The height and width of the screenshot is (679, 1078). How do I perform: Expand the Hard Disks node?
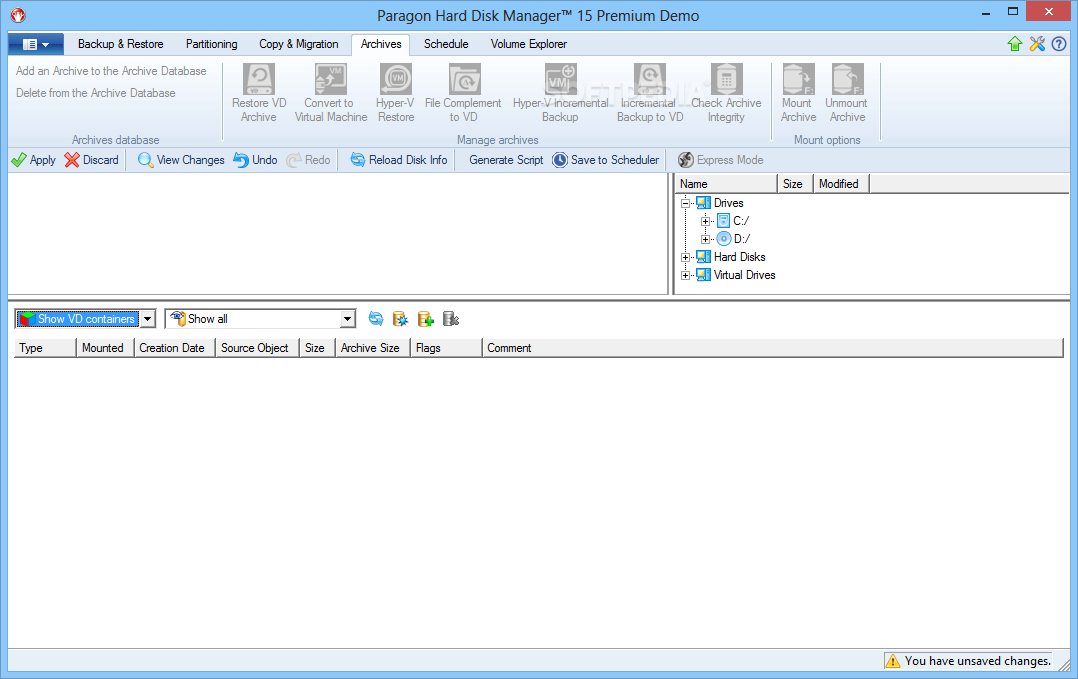click(x=685, y=257)
